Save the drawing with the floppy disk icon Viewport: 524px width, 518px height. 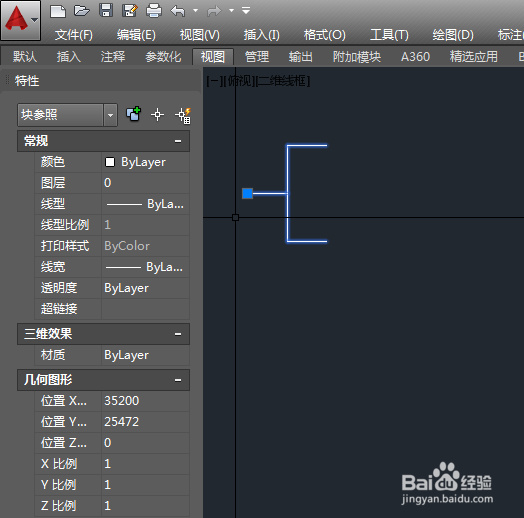tap(106, 10)
